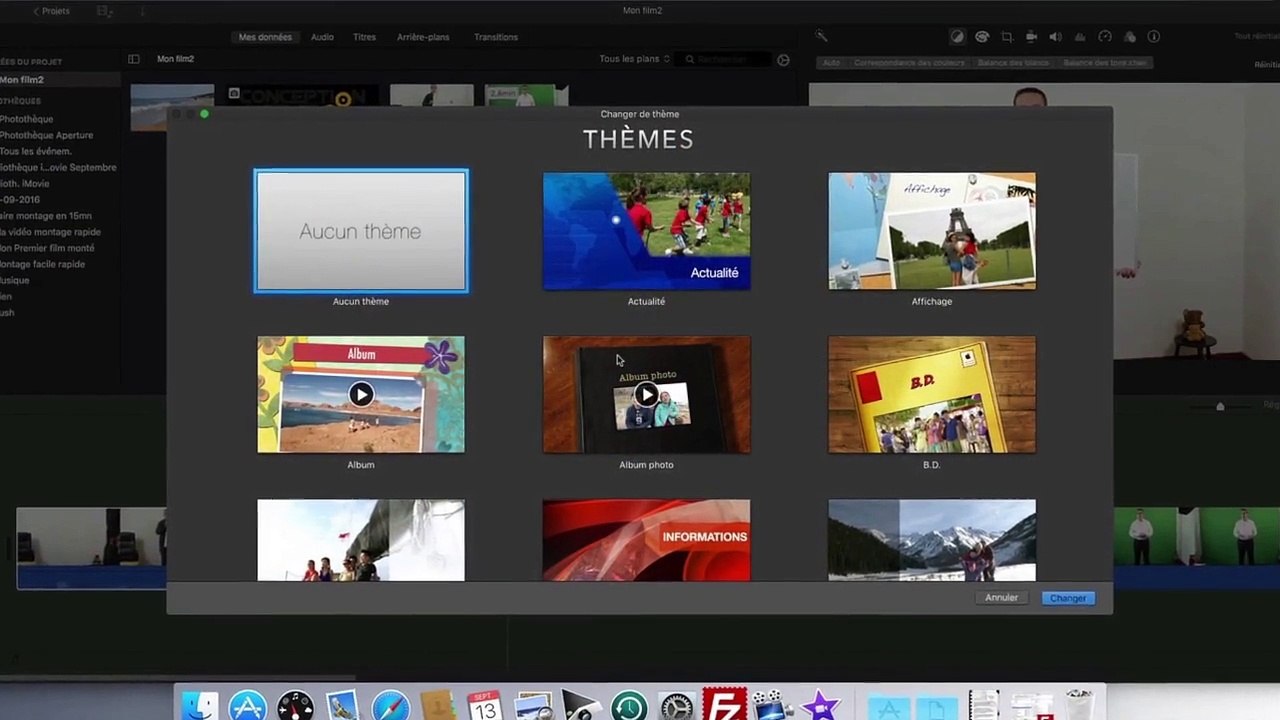The height and width of the screenshot is (720, 1280).
Task: Open Trash from the dock
Action: pos(1079,705)
